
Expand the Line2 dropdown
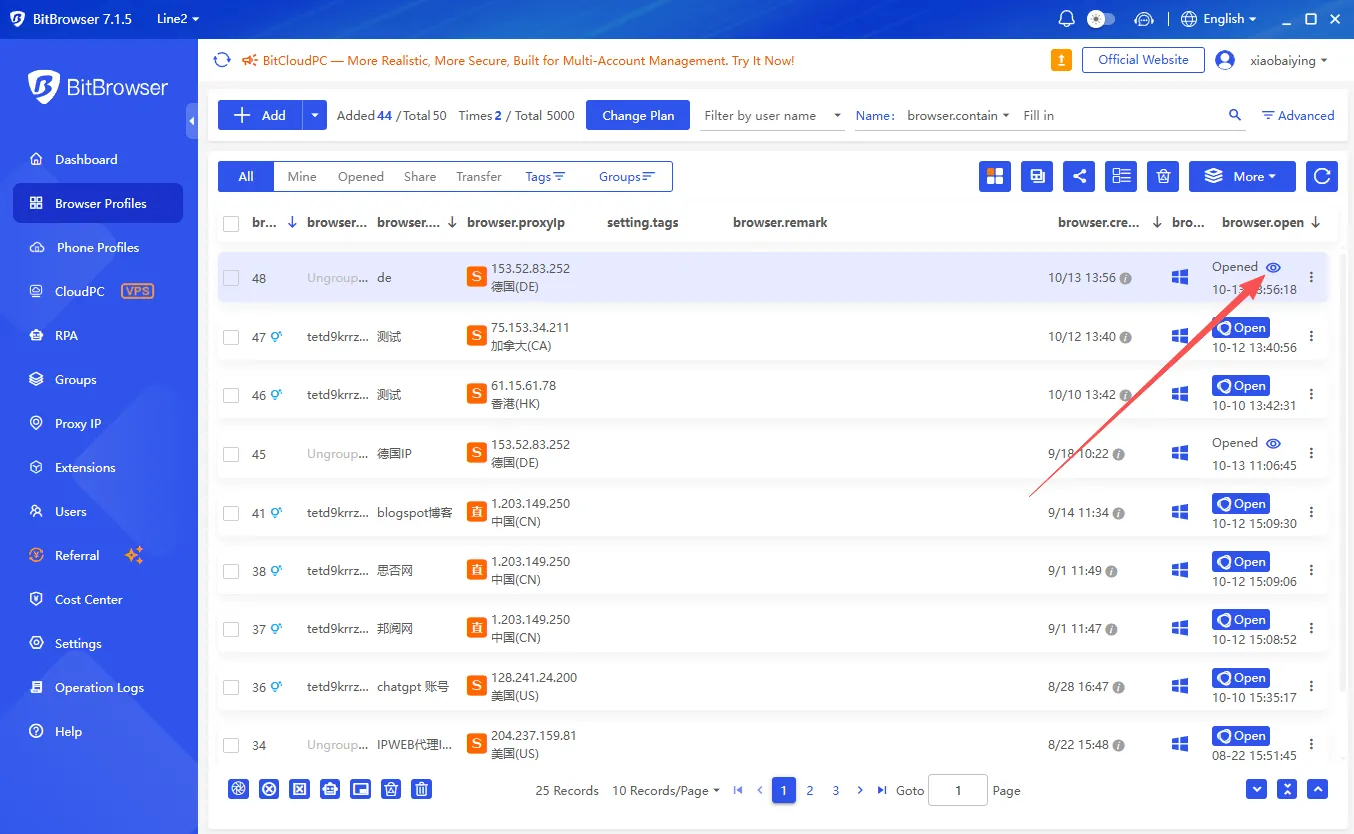tap(179, 19)
